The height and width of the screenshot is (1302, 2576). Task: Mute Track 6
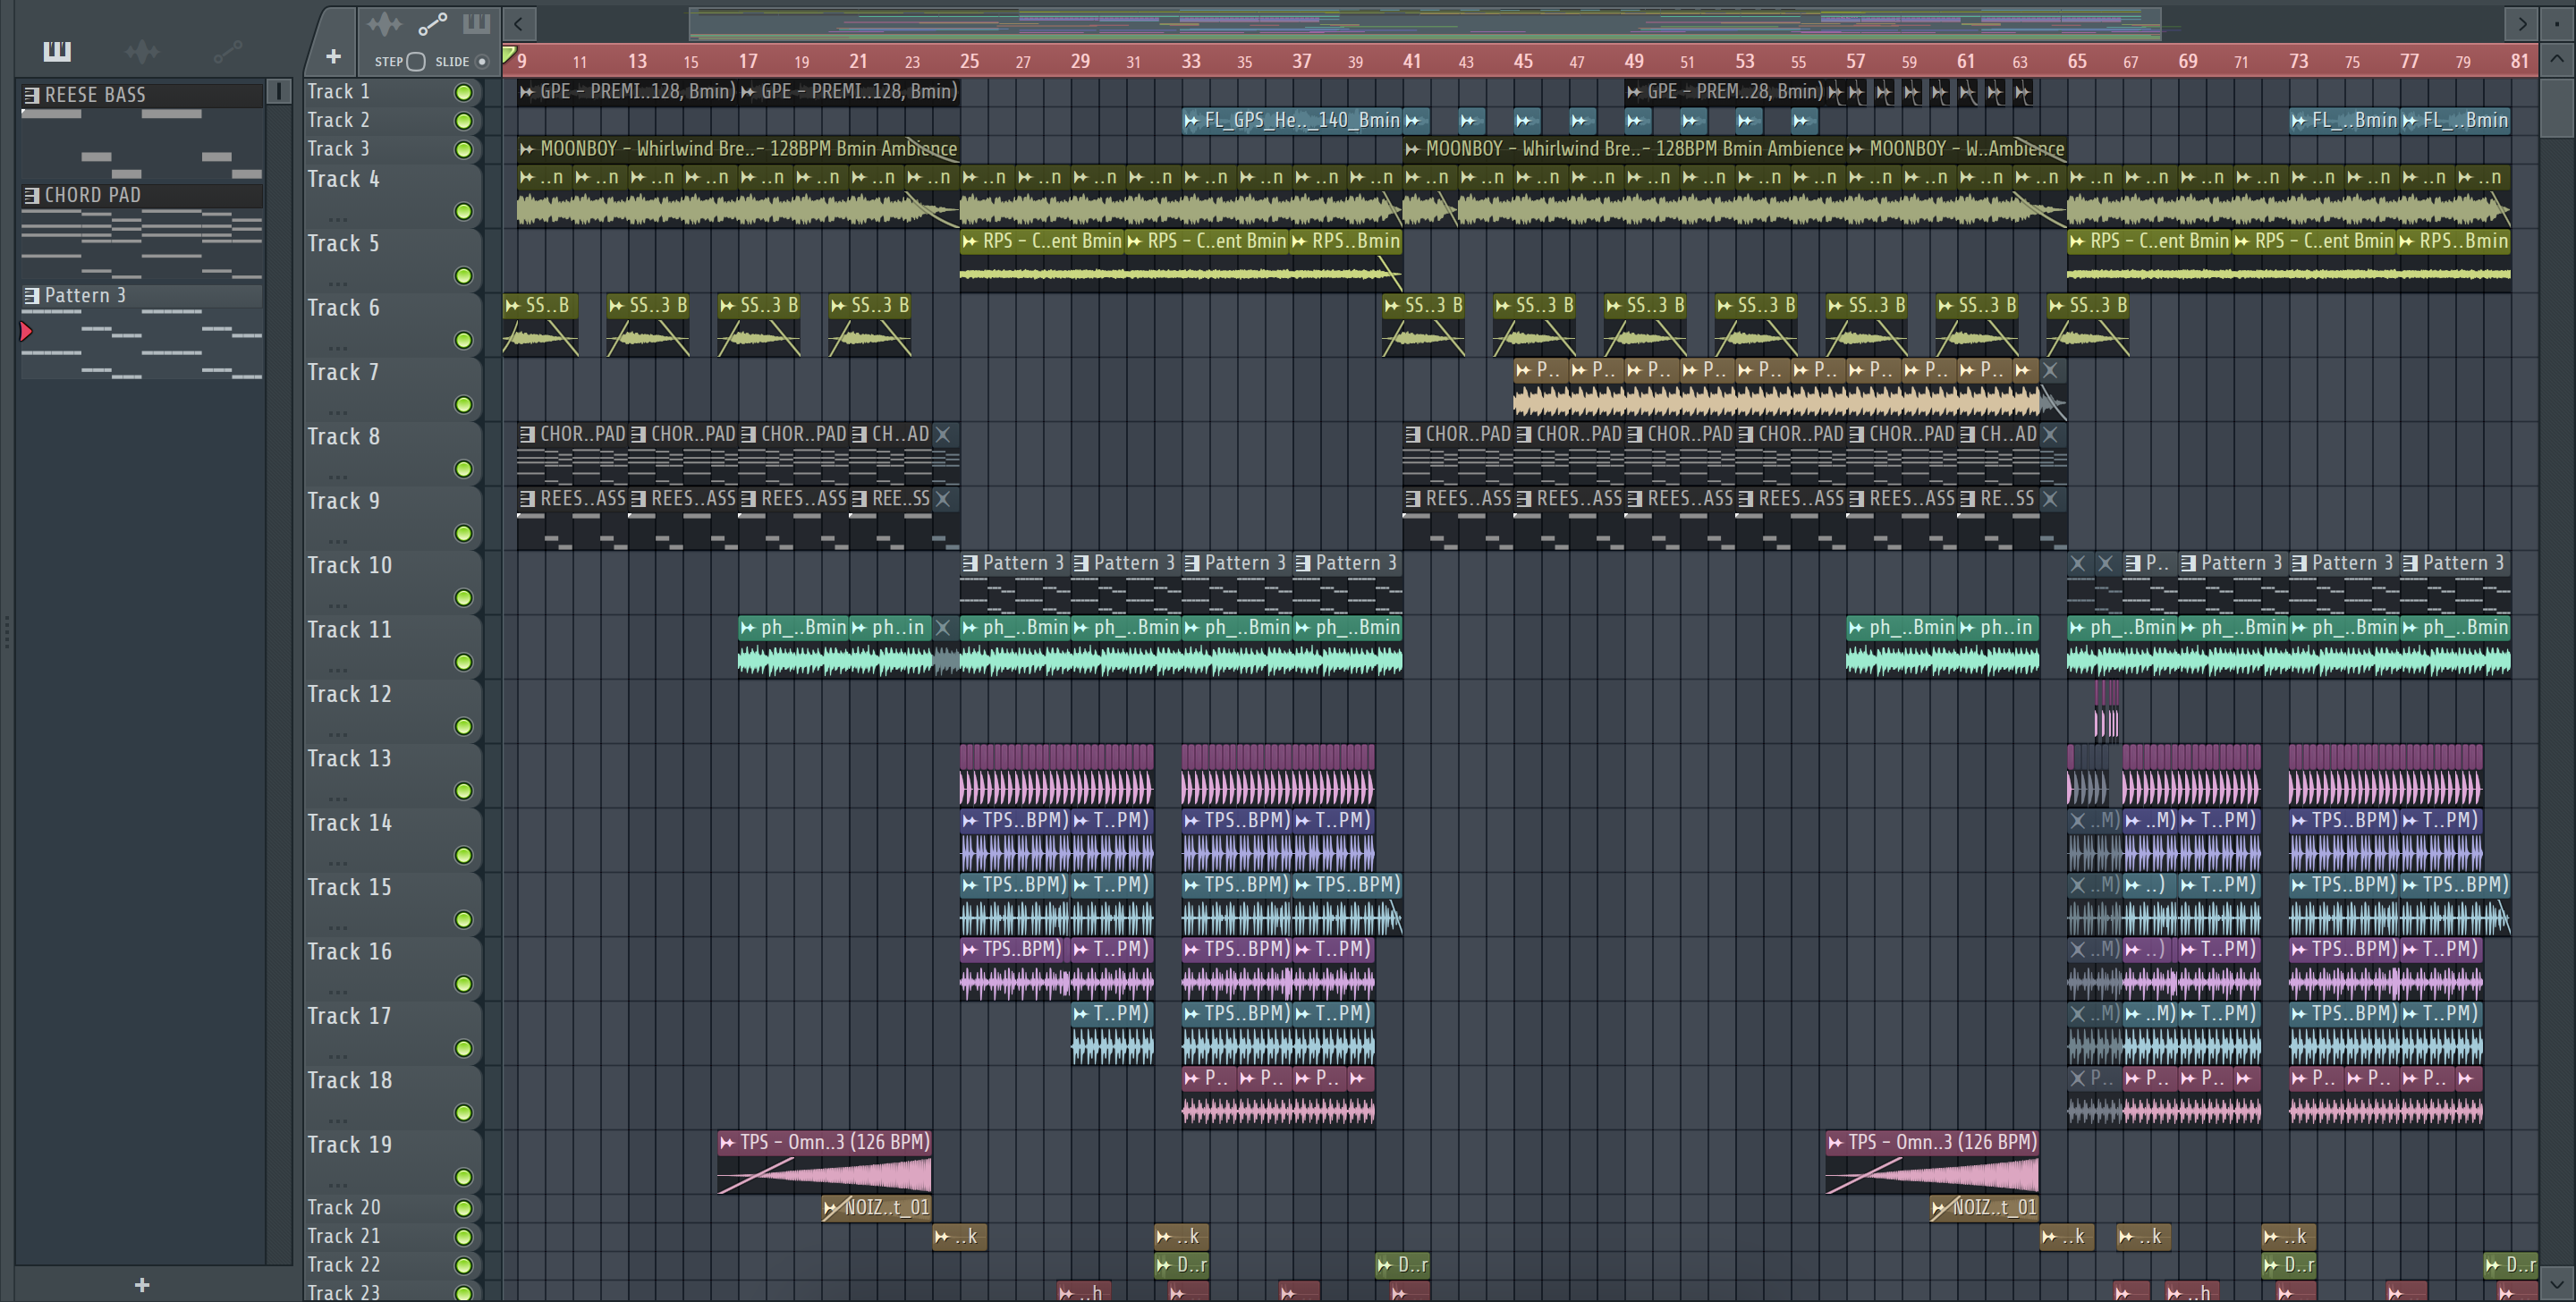463,340
